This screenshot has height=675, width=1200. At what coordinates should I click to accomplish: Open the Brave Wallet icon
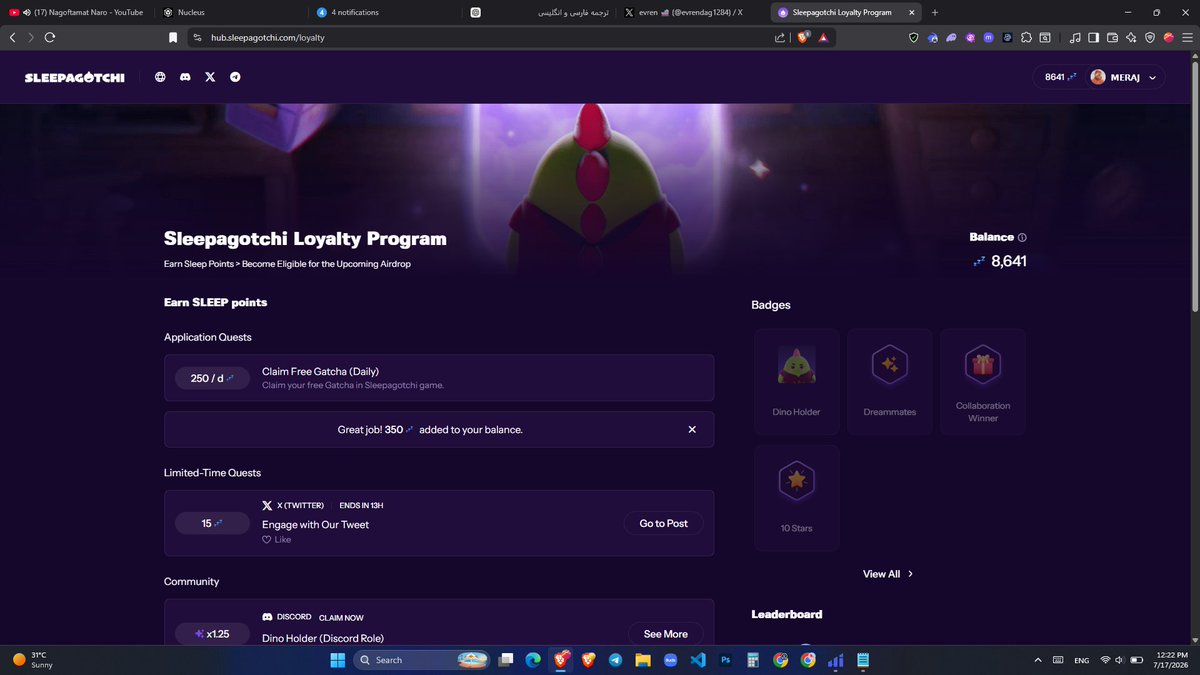(x=1112, y=37)
